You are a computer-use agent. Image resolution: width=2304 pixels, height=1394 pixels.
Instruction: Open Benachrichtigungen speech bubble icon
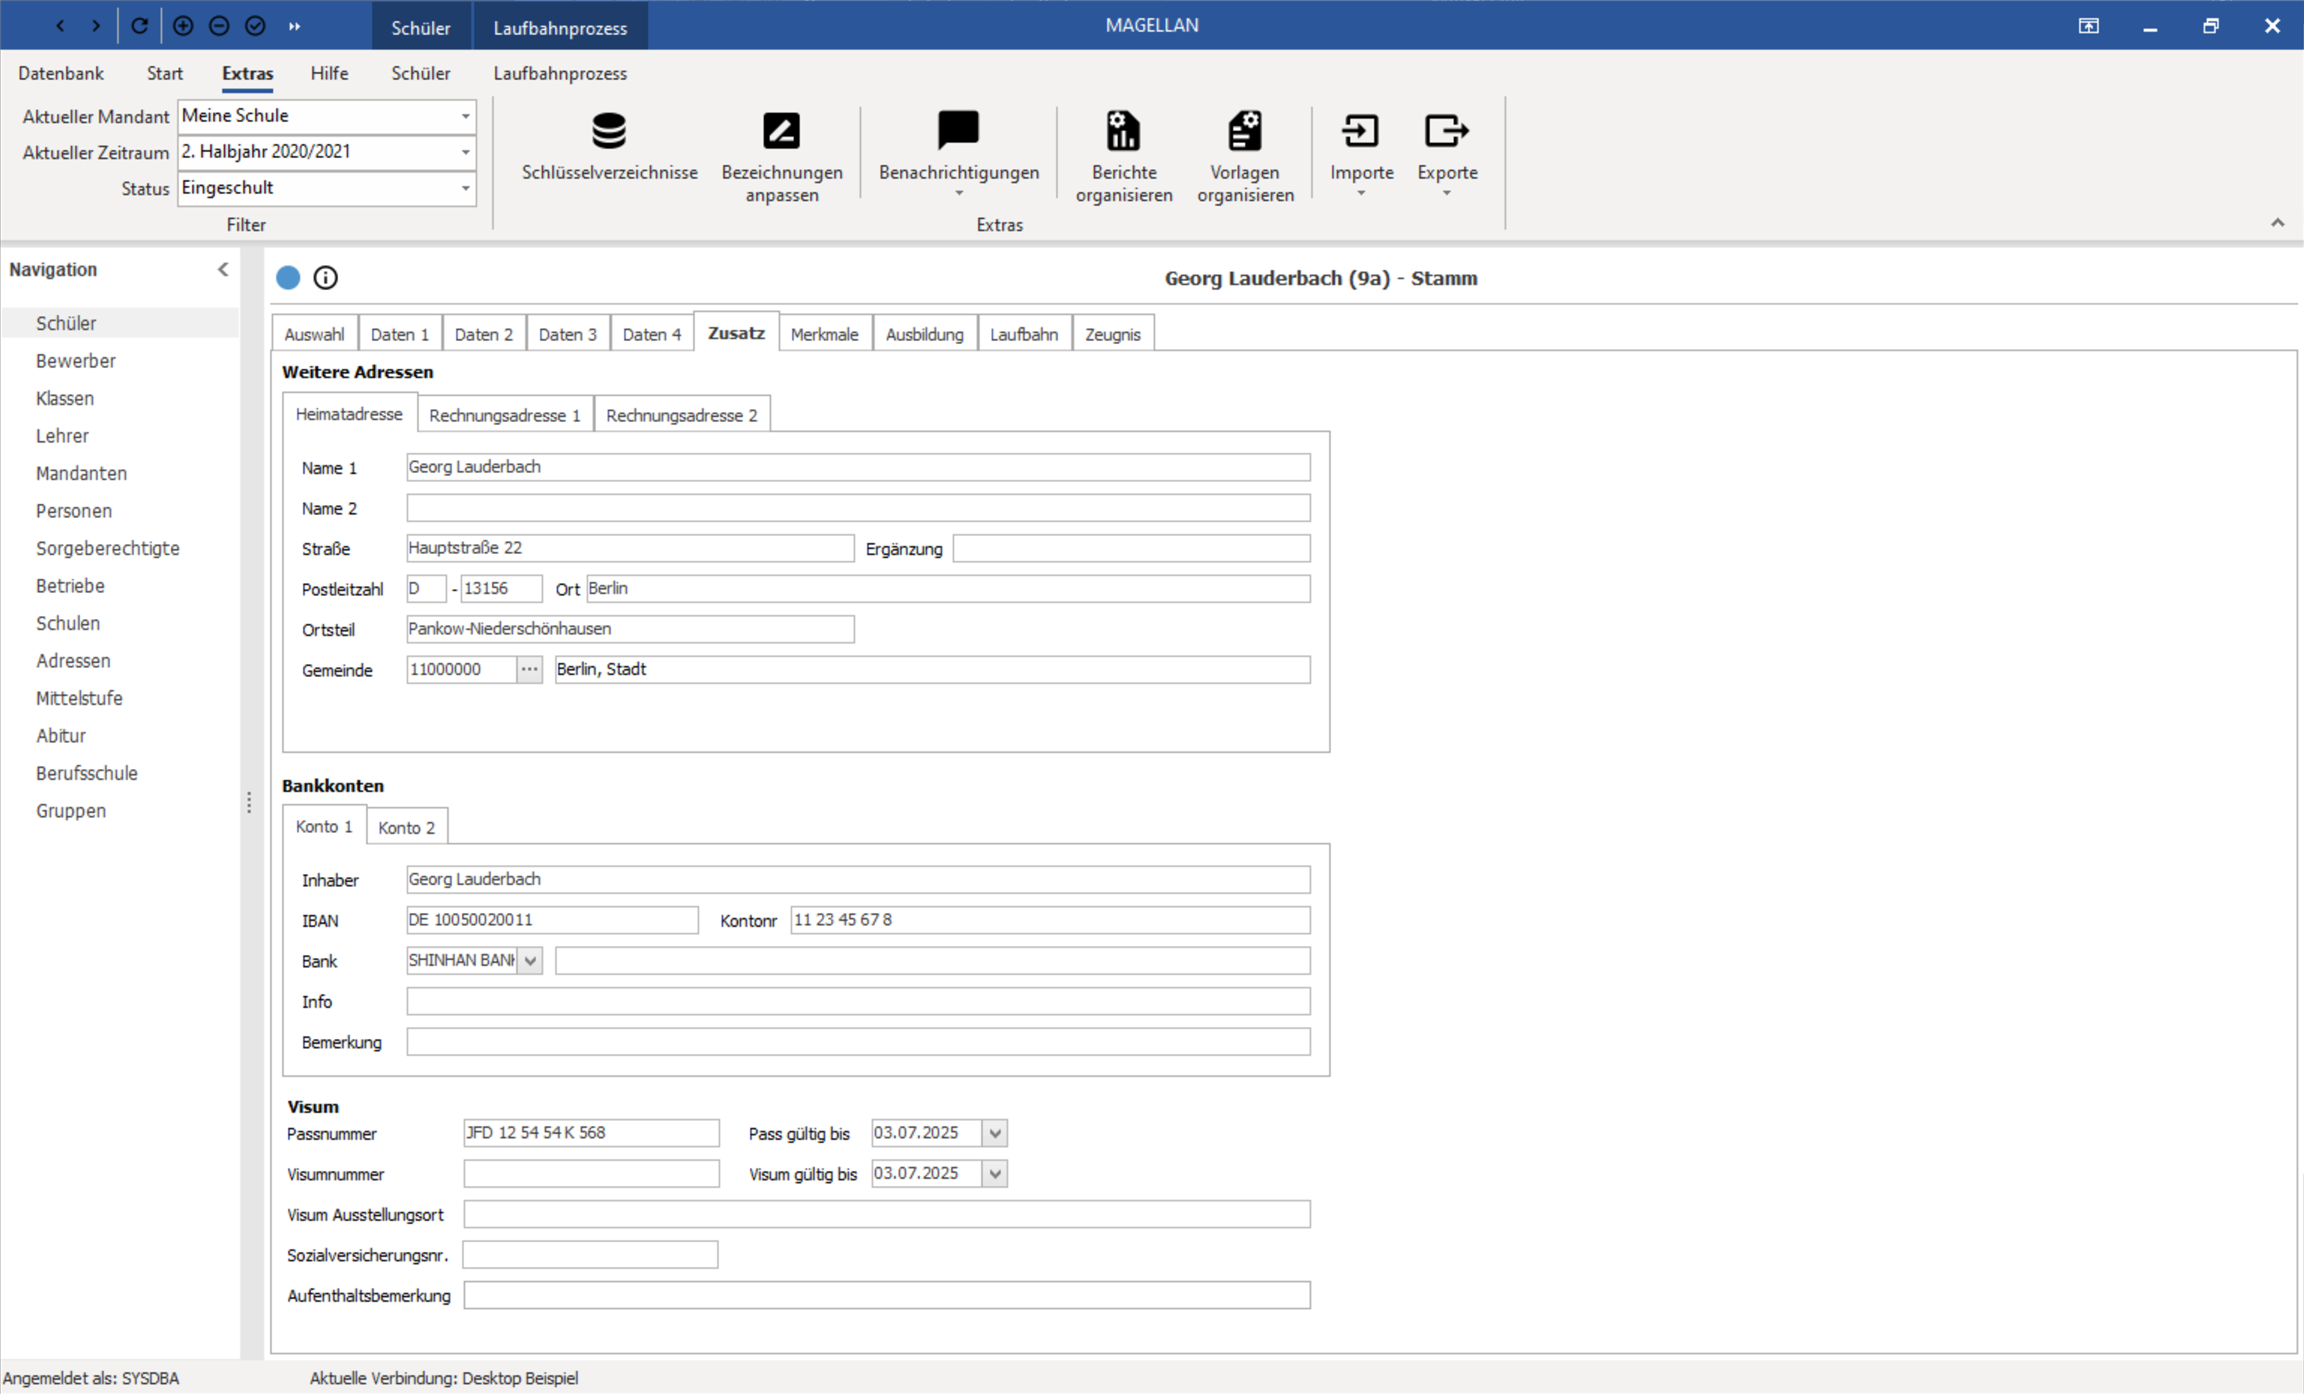[958, 131]
